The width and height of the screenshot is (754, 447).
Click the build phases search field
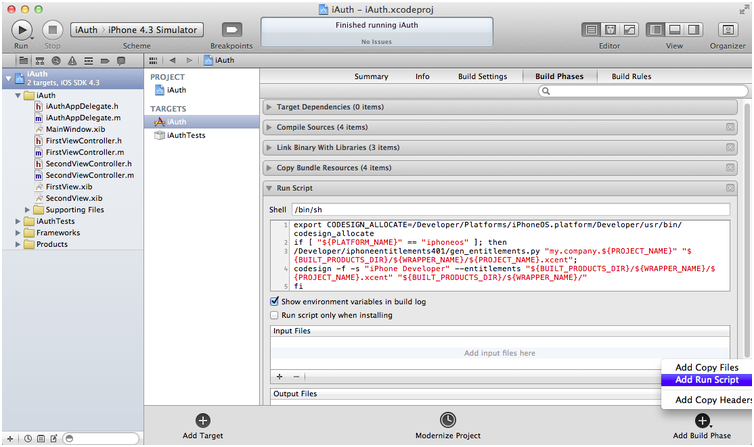point(643,91)
